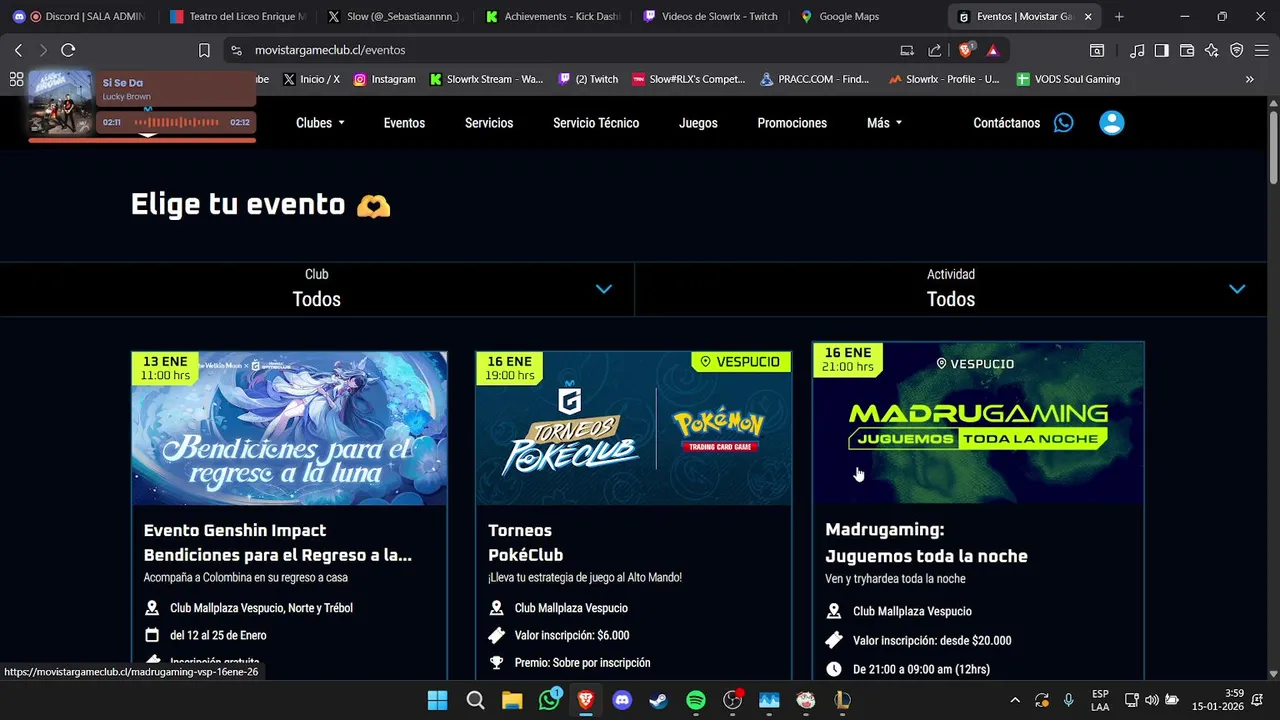Open Genshin Impact event banner image
This screenshot has height=720, width=1280.
point(289,428)
